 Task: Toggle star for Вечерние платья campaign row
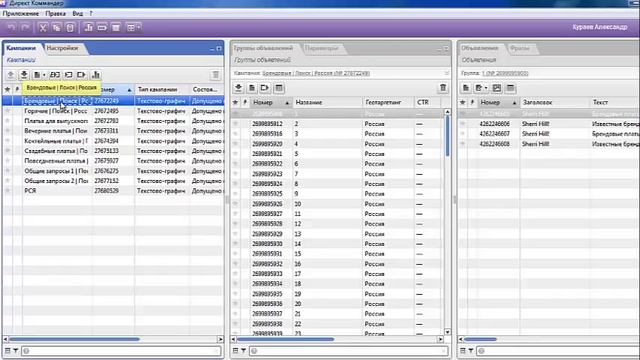(7, 131)
